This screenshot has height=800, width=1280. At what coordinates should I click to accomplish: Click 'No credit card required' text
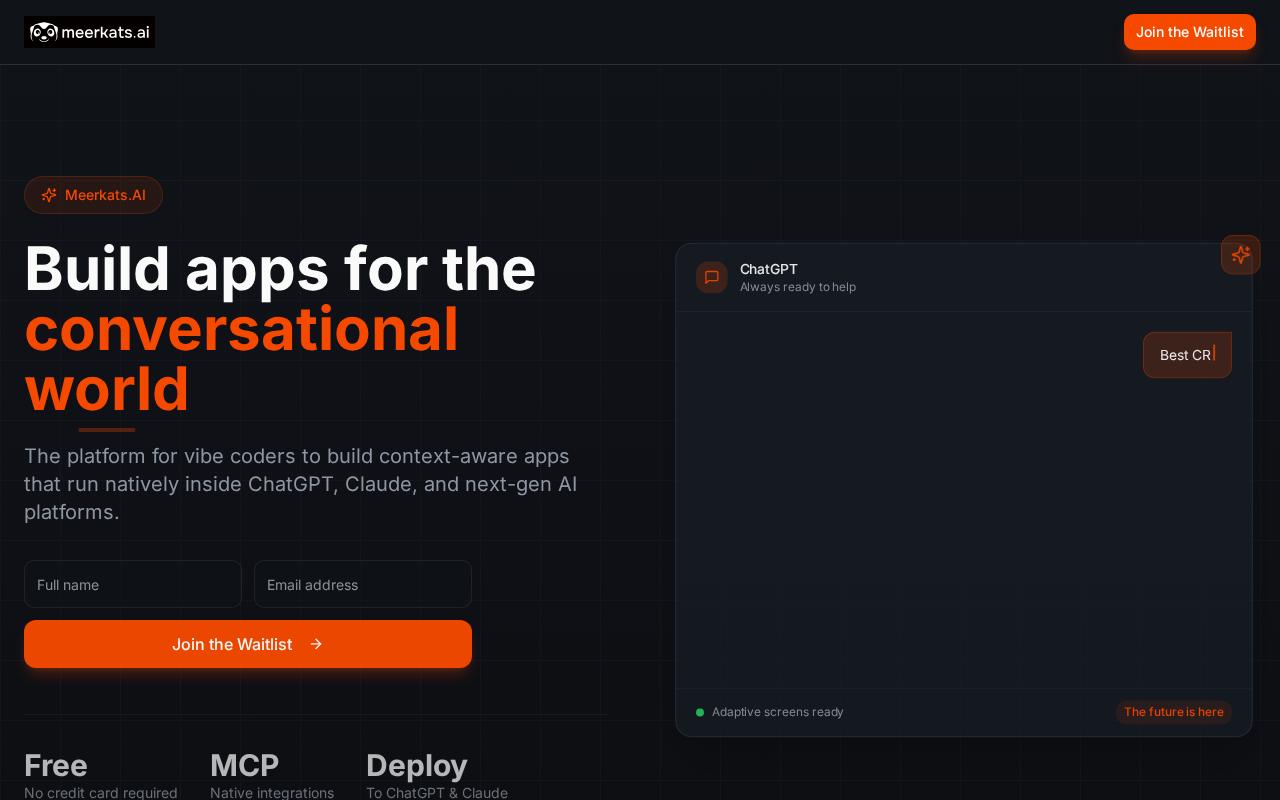pos(101,793)
